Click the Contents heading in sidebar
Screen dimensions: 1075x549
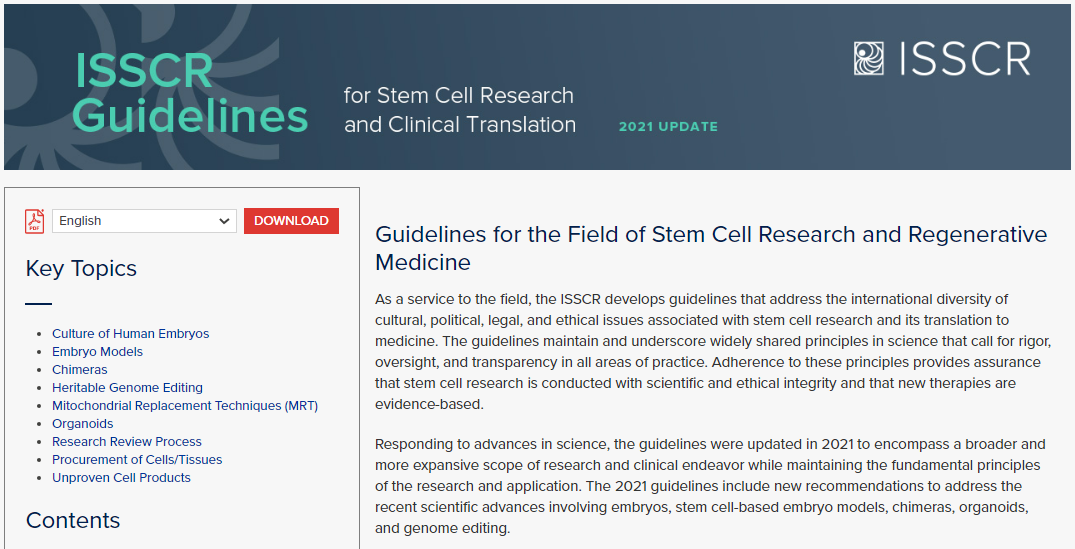(73, 520)
